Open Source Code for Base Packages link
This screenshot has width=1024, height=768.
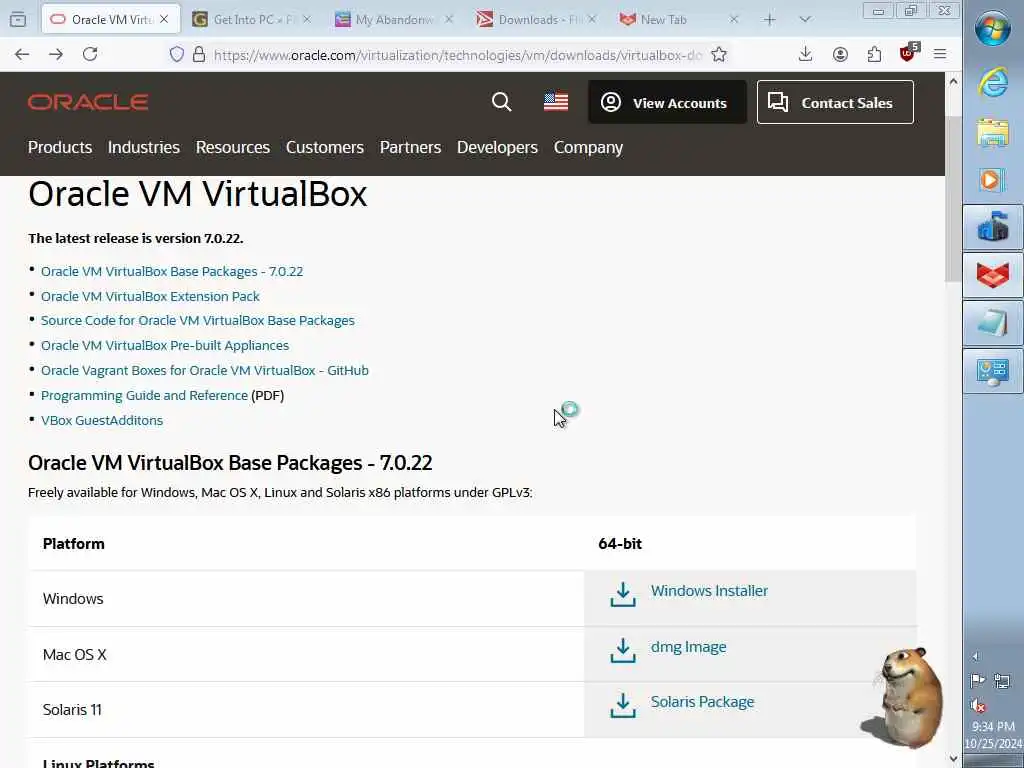(198, 321)
